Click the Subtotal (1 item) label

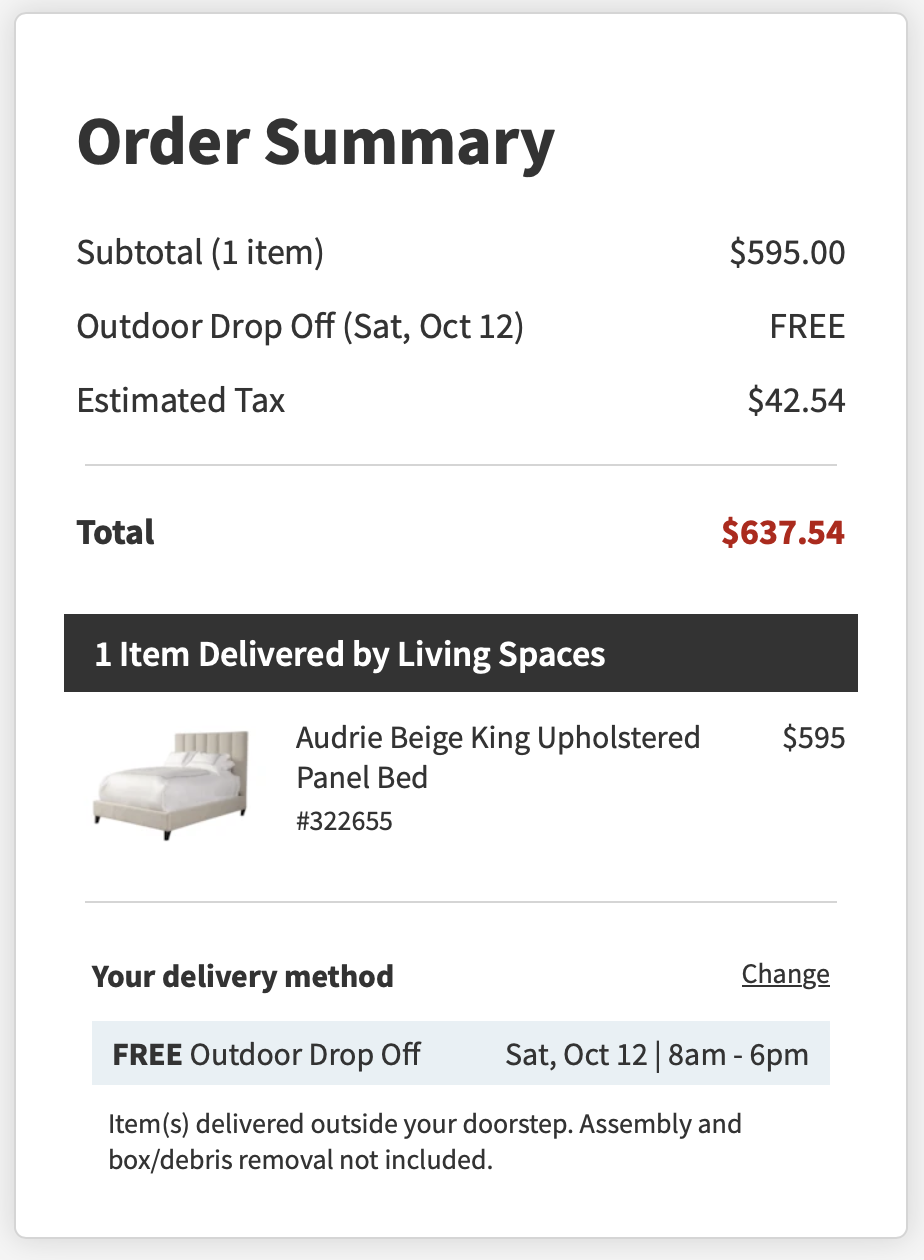pyautogui.click(x=200, y=252)
